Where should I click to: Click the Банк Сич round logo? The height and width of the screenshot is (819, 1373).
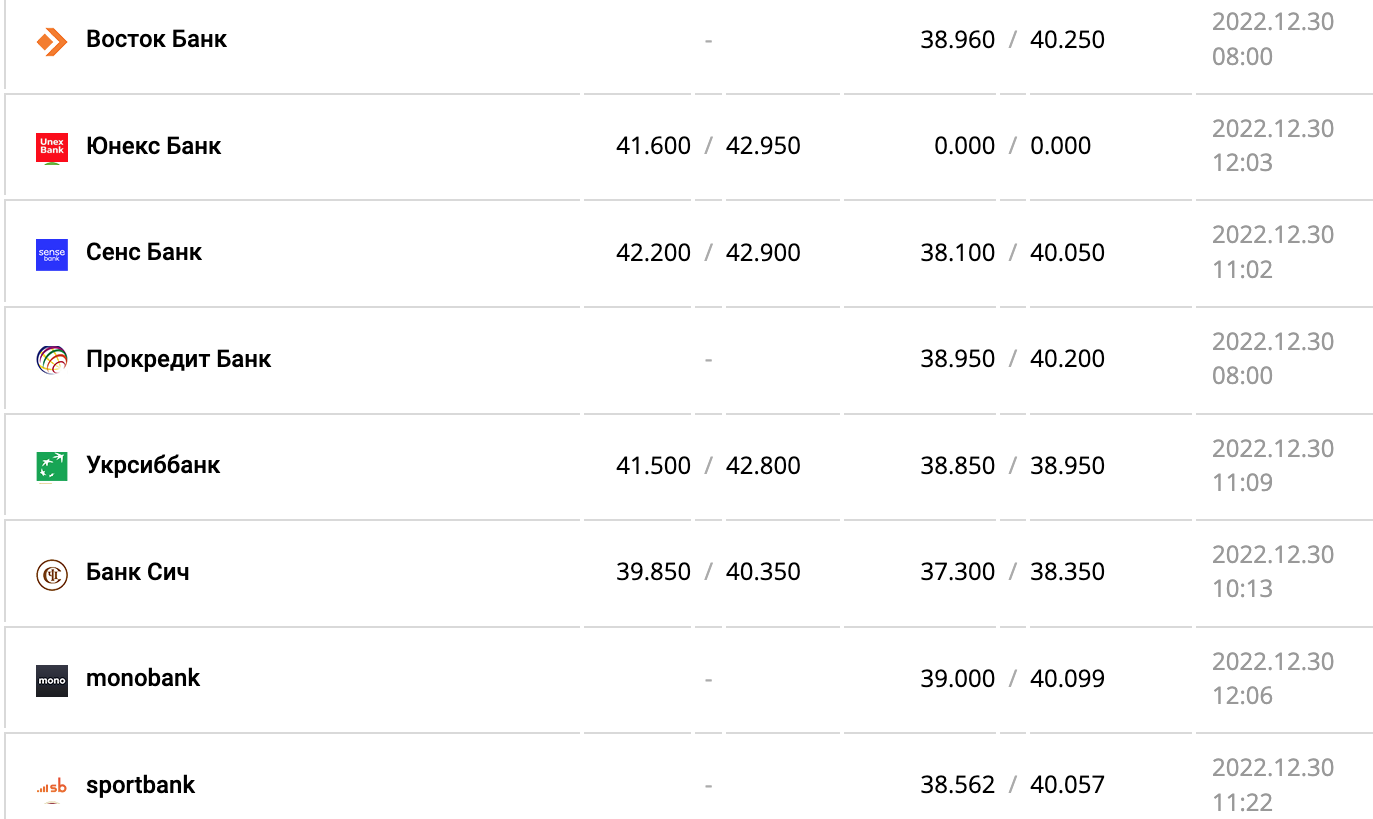[52, 573]
